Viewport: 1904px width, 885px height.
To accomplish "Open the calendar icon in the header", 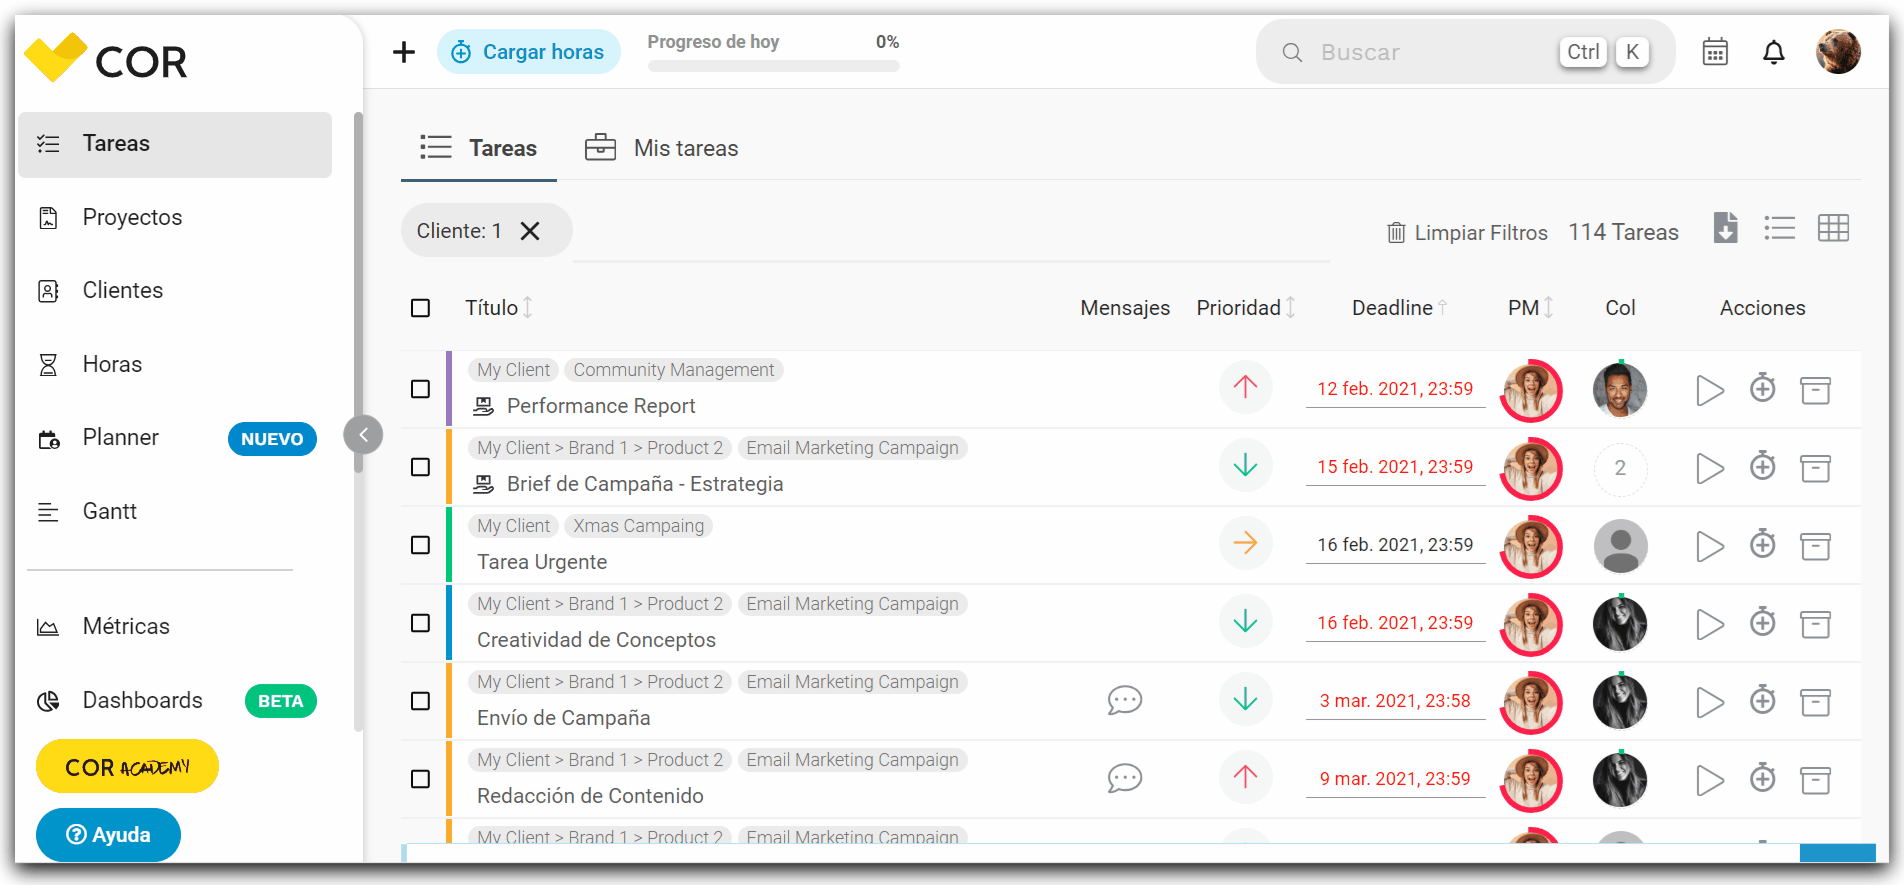I will coord(1715,52).
